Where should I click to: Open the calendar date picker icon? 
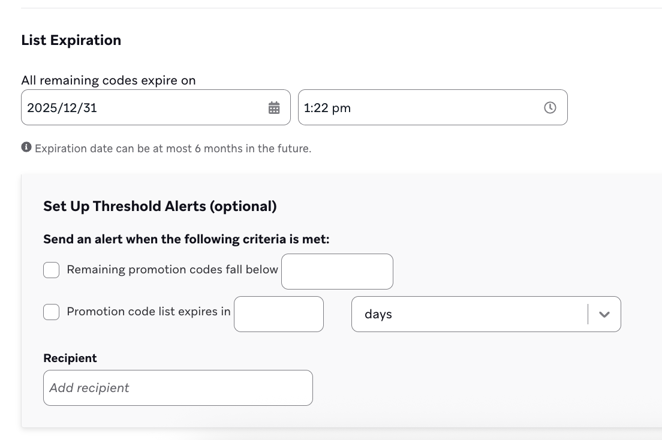[274, 108]
